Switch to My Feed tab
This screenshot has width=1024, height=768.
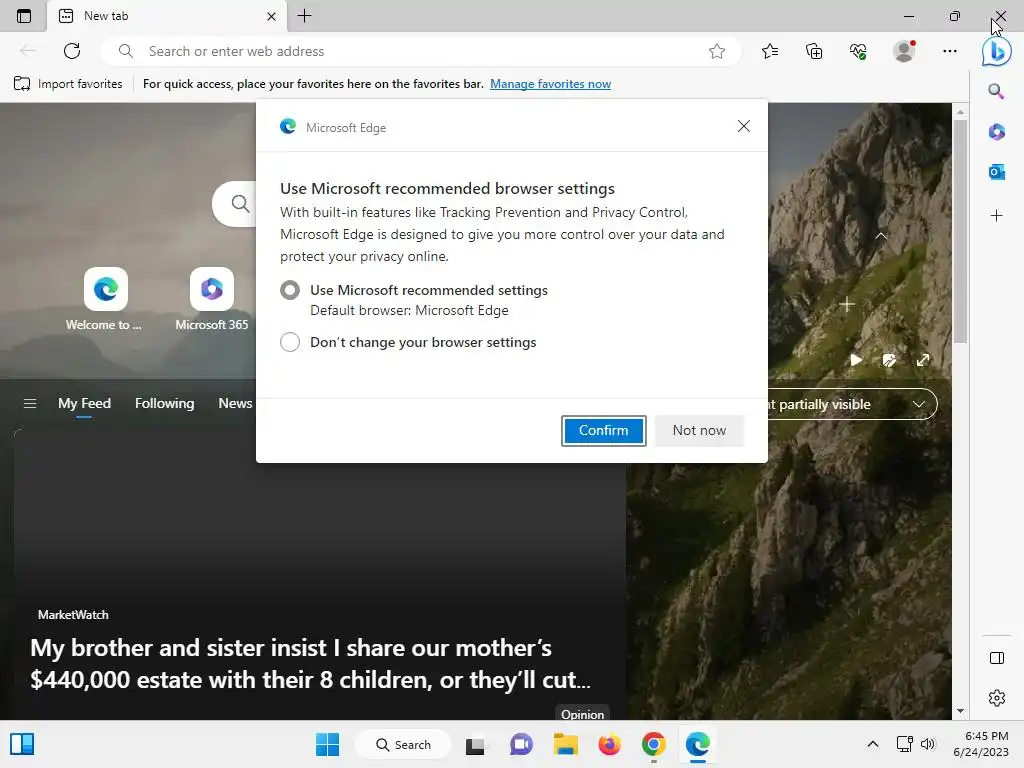84,404
